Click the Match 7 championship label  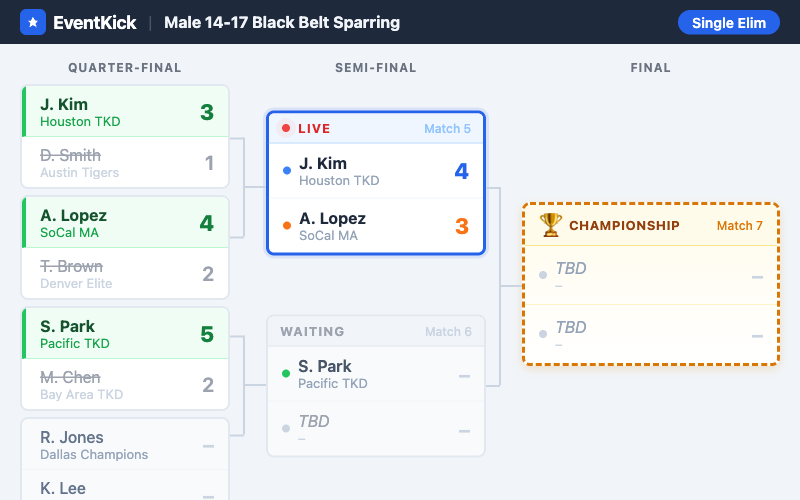pos(739,226)
